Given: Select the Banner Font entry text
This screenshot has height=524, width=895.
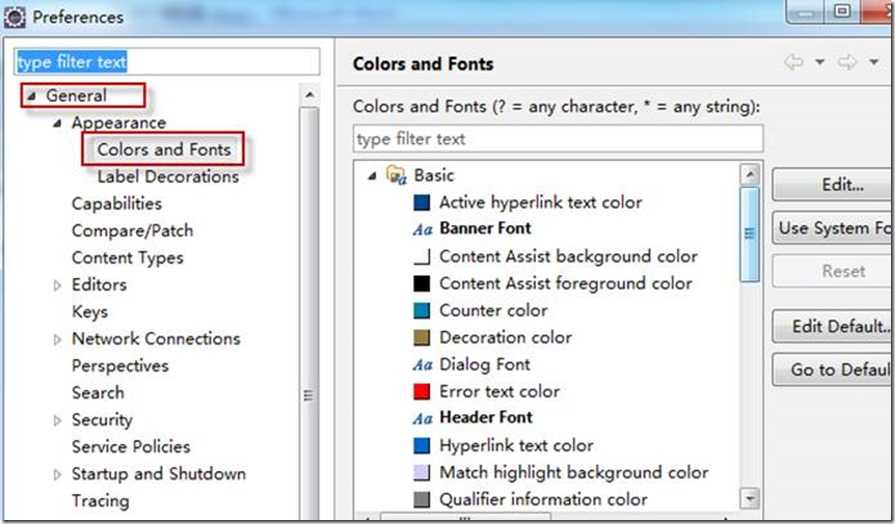Looking at the screenshot, I should (485, 228).
